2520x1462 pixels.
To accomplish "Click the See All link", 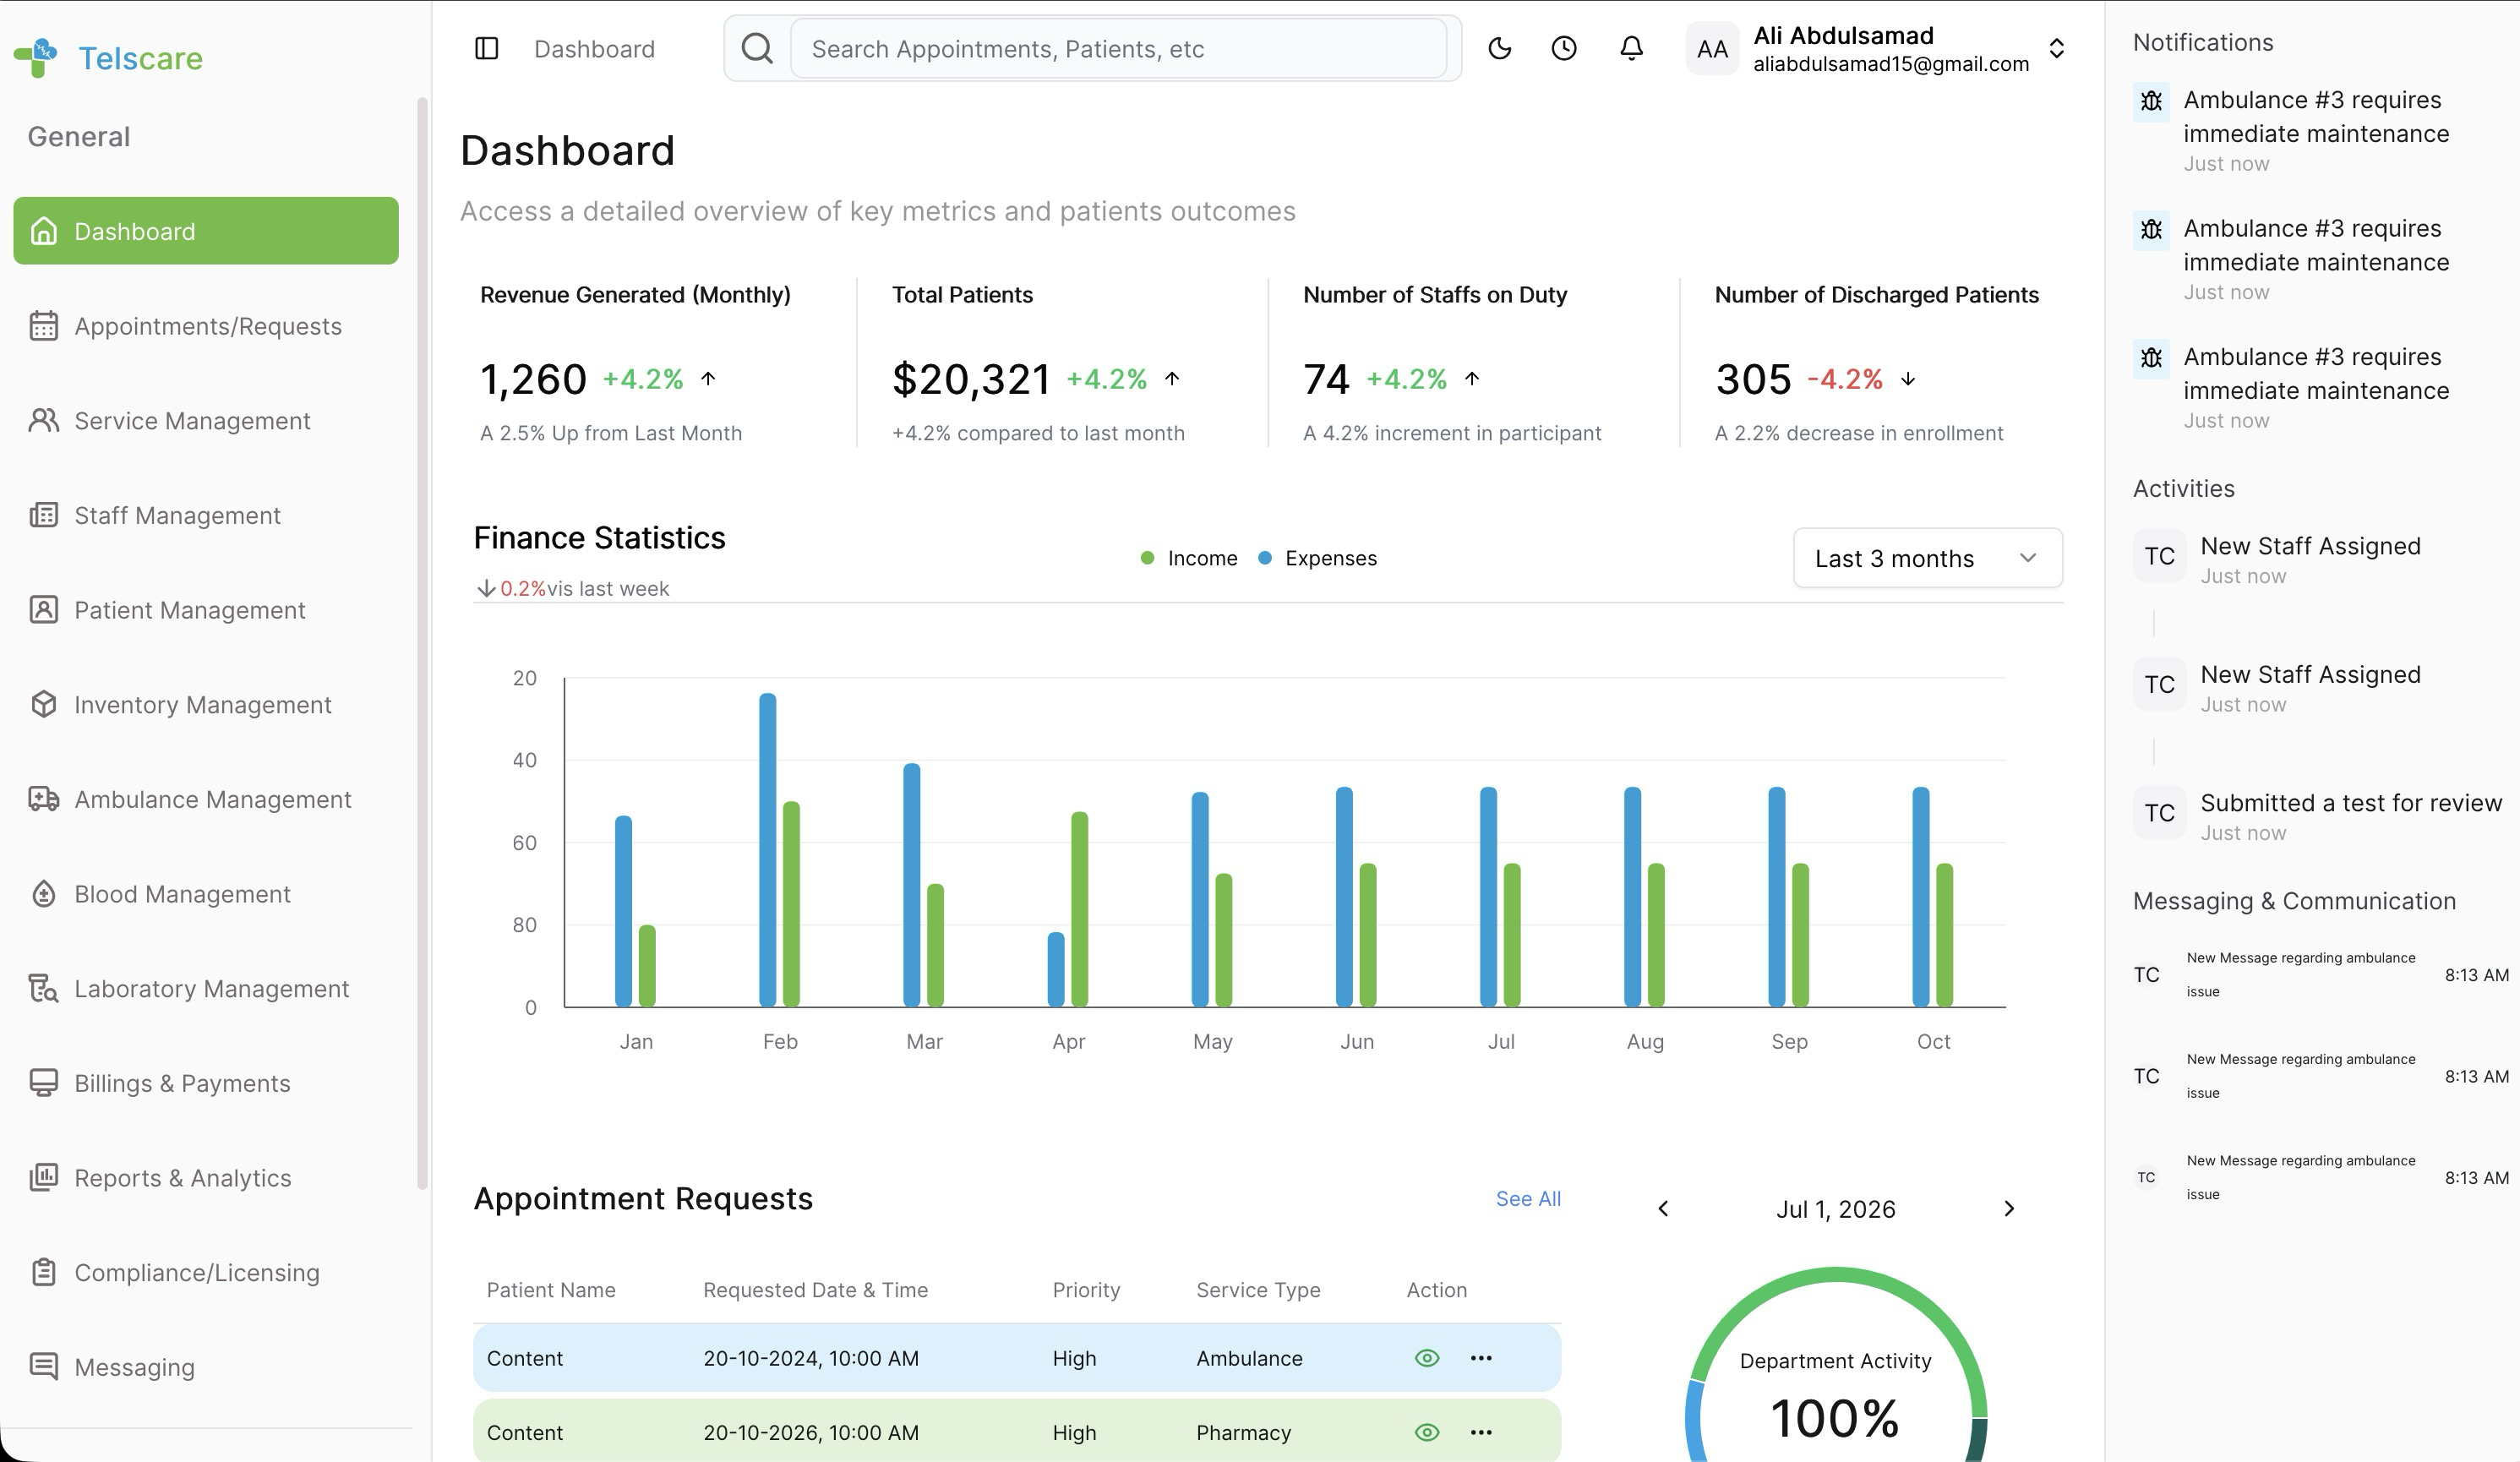I will pos(1528,1199).
